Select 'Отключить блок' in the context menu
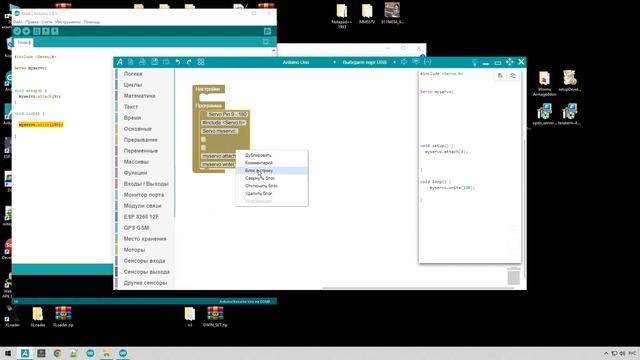Screen dimensions: 640x360 272,186
